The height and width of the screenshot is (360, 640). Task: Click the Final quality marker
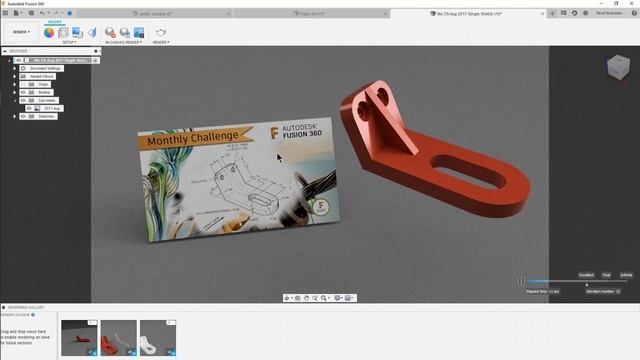pos(607,275)
